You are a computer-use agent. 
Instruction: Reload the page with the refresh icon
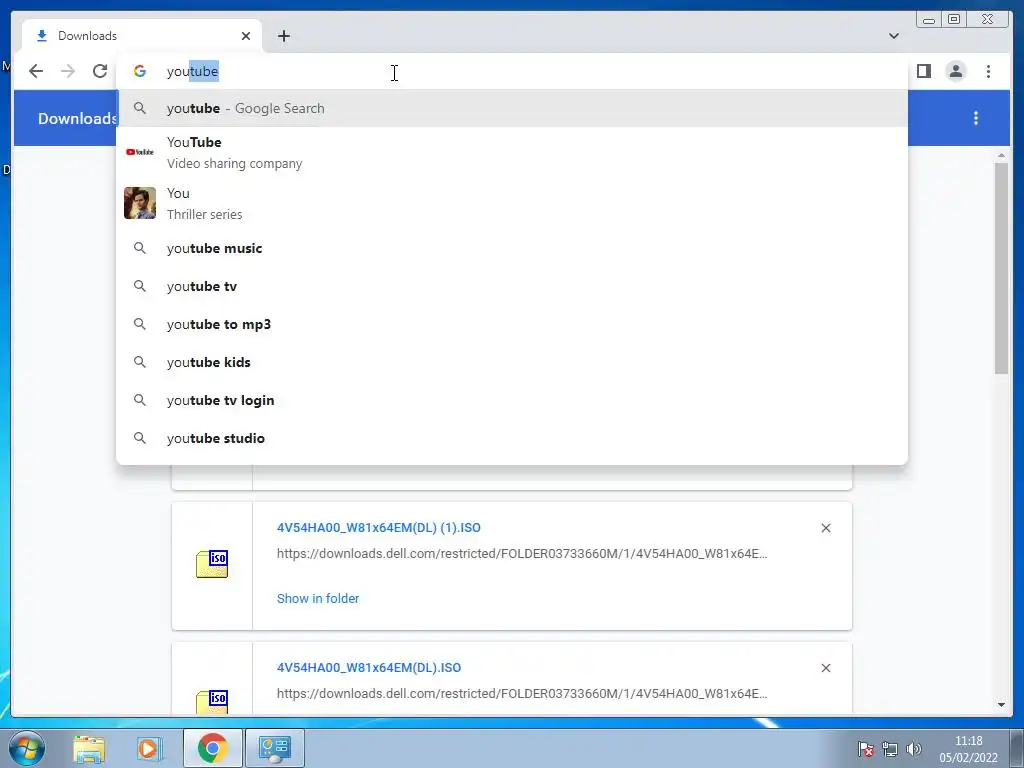100,71
